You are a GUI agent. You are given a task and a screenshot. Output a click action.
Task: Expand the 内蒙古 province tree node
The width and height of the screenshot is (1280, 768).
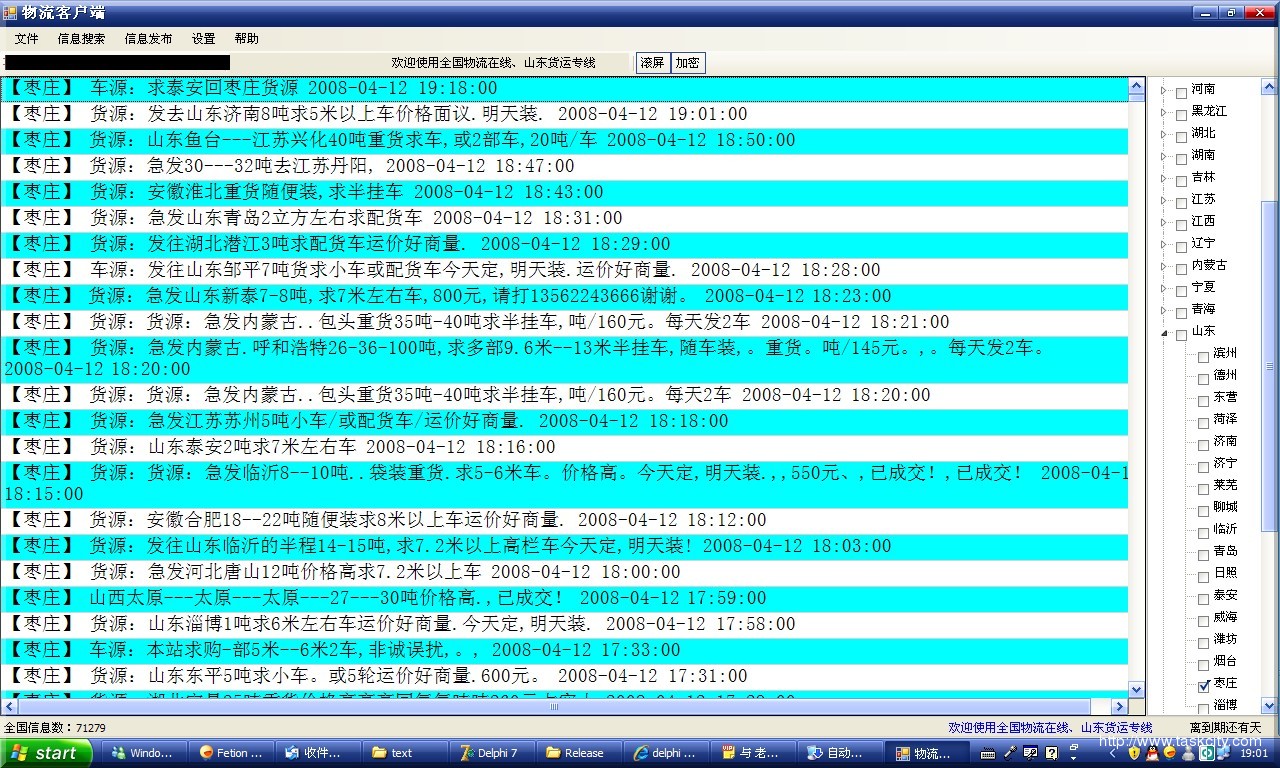(x=1164, y=267)
